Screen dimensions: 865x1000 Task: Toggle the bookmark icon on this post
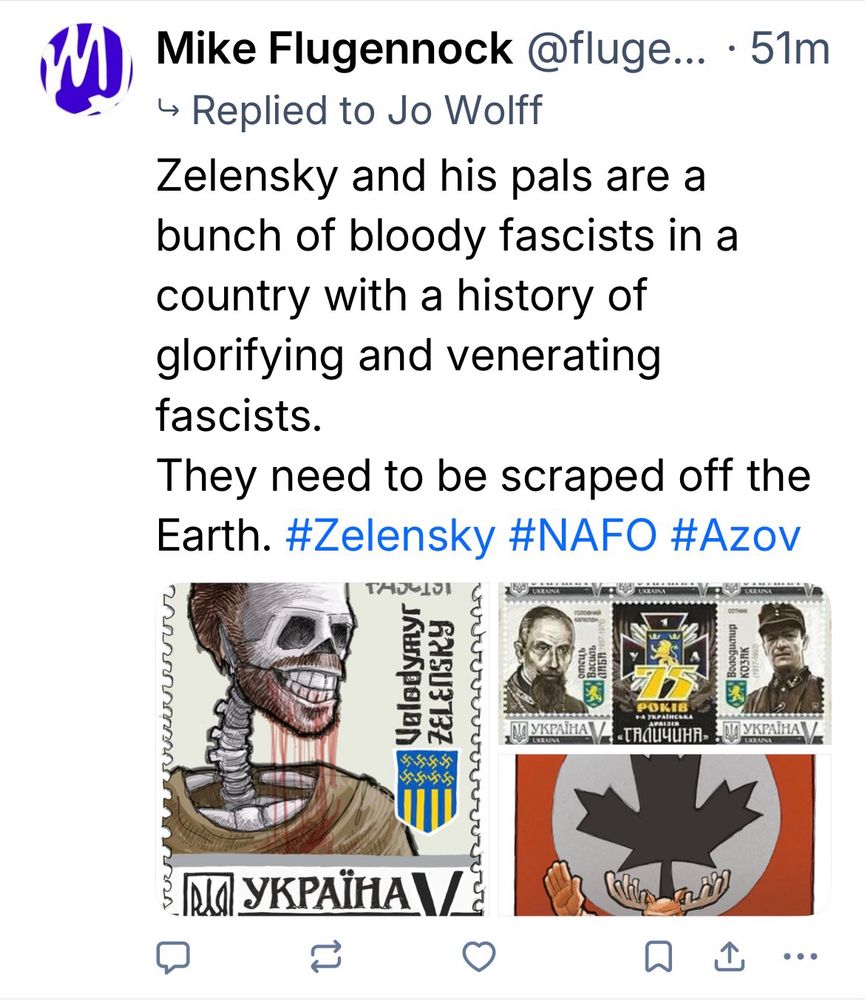[x=658, y=956]
